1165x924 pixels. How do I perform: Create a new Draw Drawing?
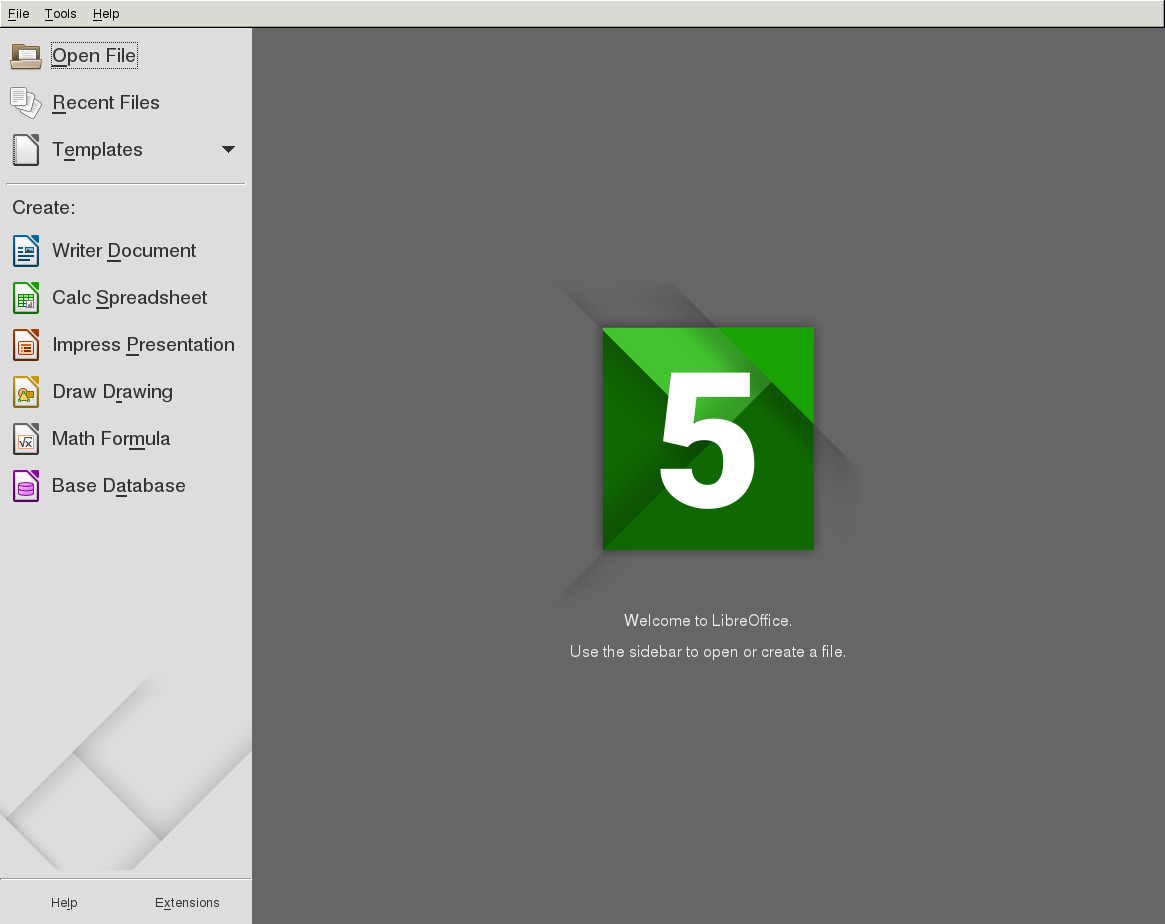click(x=112, y=391)
